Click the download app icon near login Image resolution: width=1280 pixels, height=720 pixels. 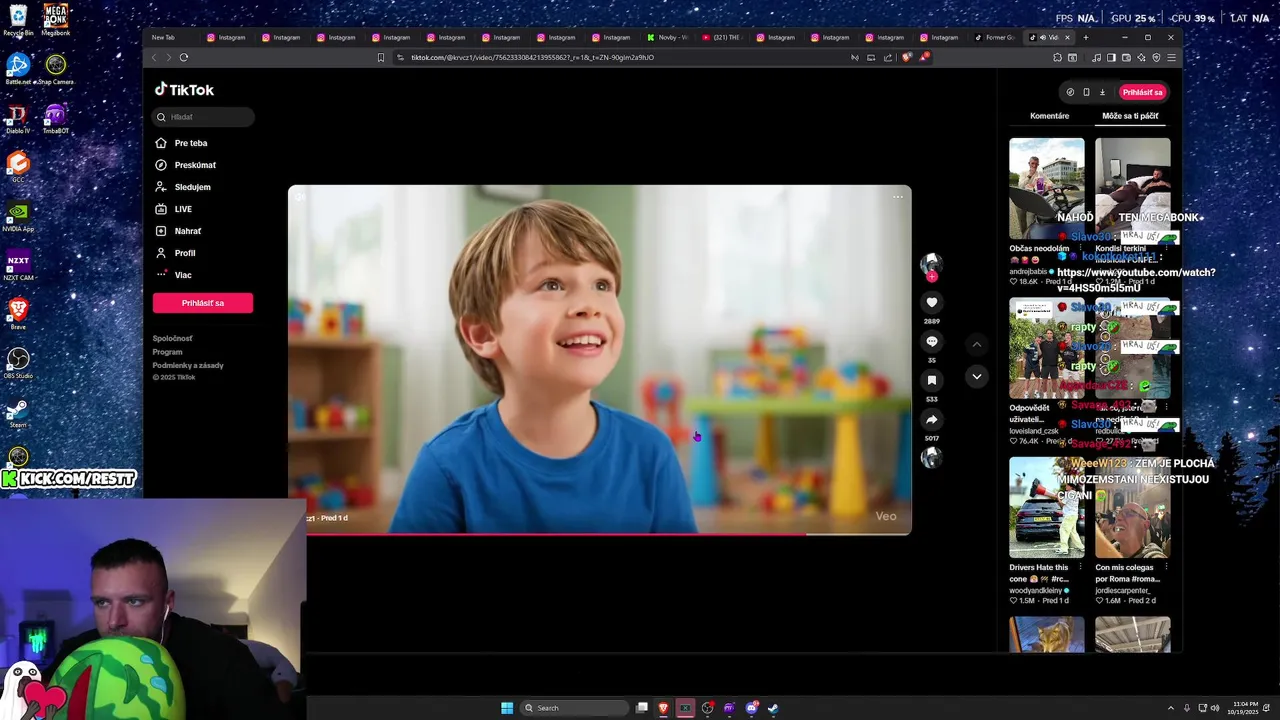(1102, 92)
